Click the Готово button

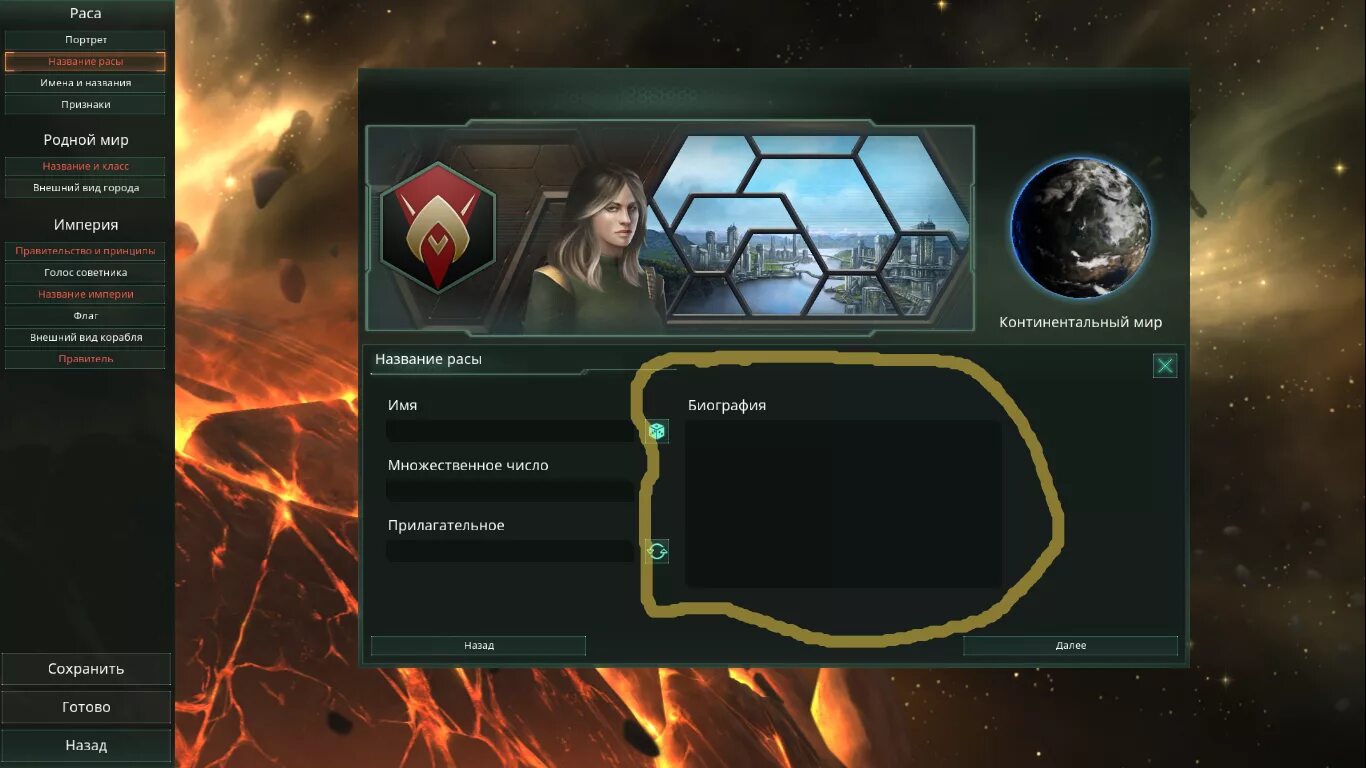coord(86,707)
